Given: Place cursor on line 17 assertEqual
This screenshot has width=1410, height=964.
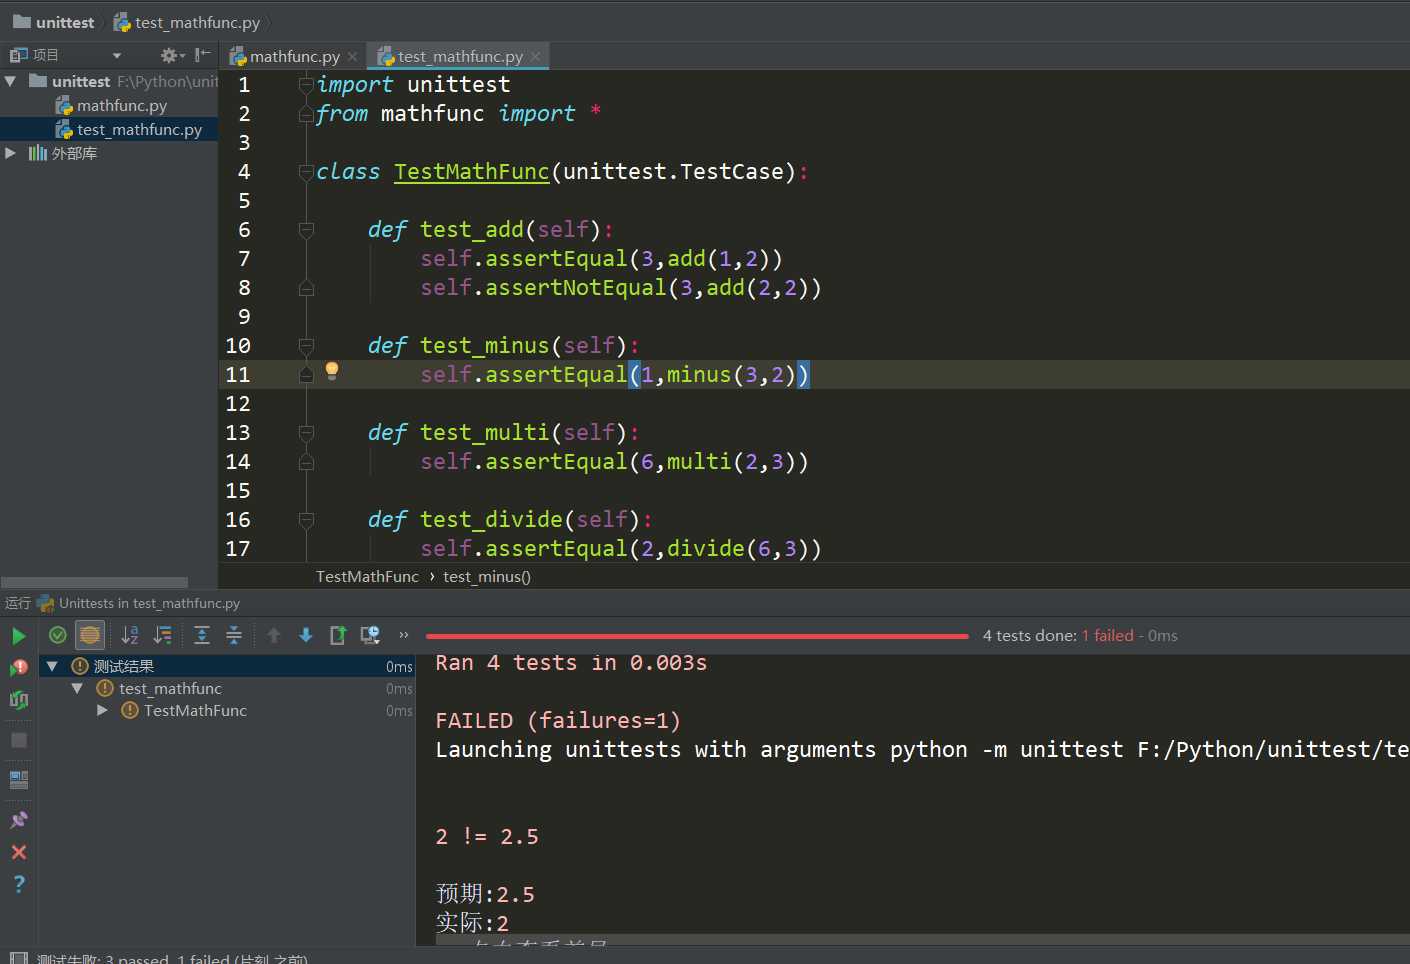Looking at the screenshot, I should click(x=556, y=549).
